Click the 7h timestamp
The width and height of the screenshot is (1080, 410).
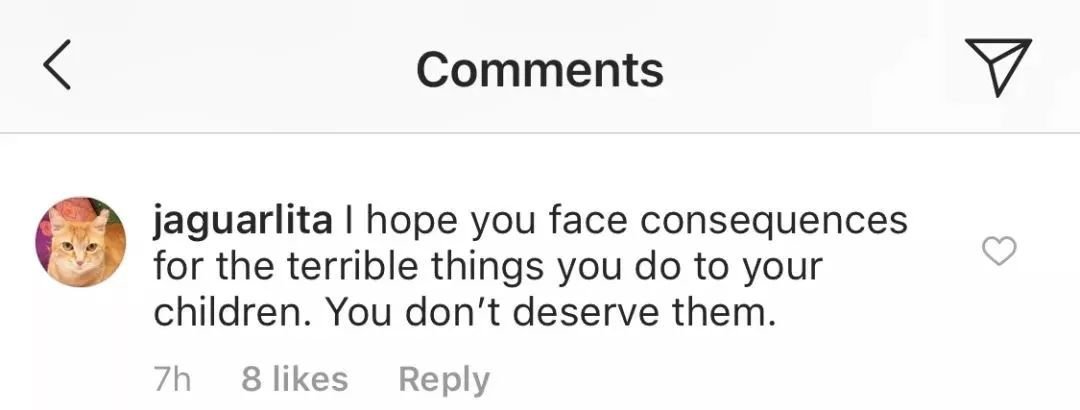tap(172, 379)
